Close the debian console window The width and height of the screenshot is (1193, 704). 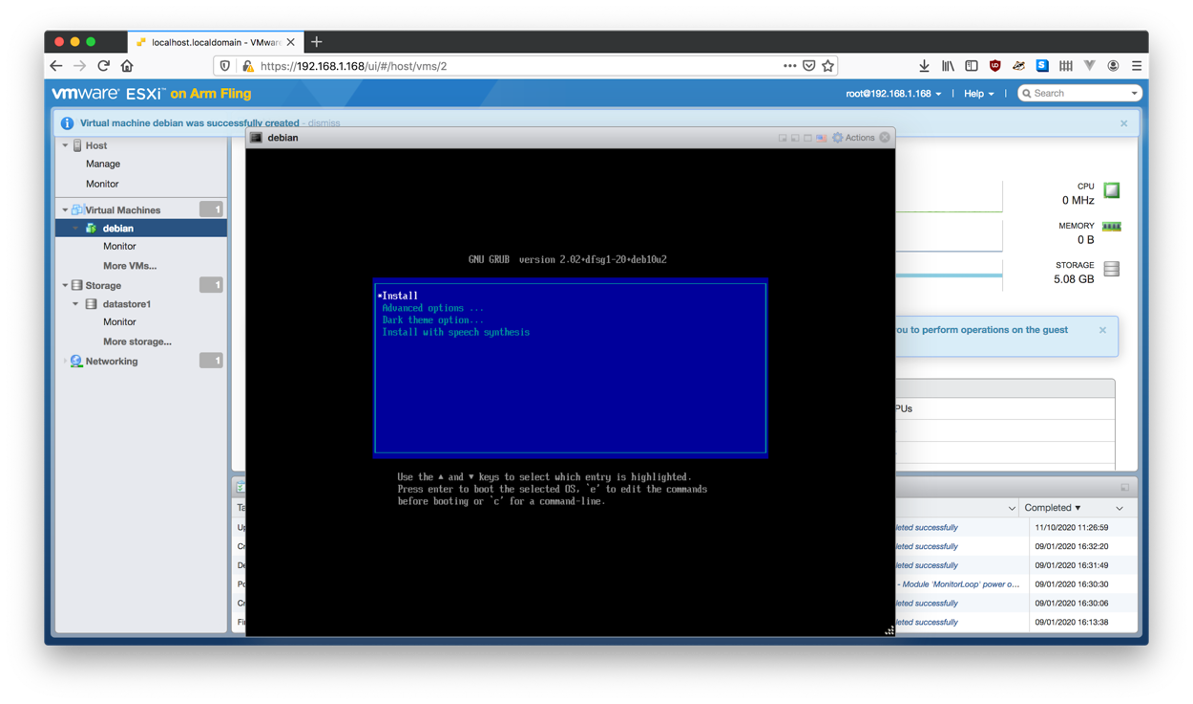click(884, 138)
